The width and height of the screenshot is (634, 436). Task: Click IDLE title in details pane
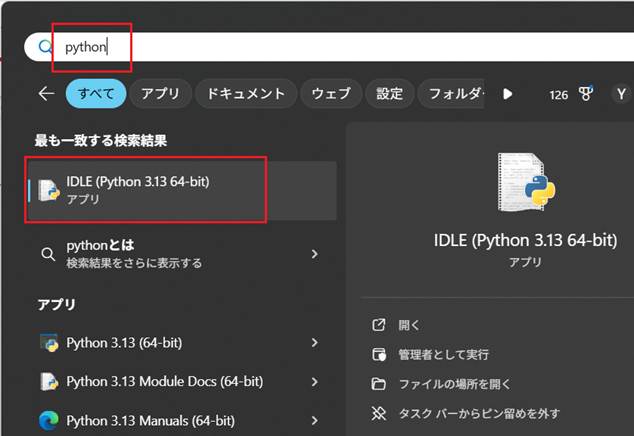tap(525, 241)
